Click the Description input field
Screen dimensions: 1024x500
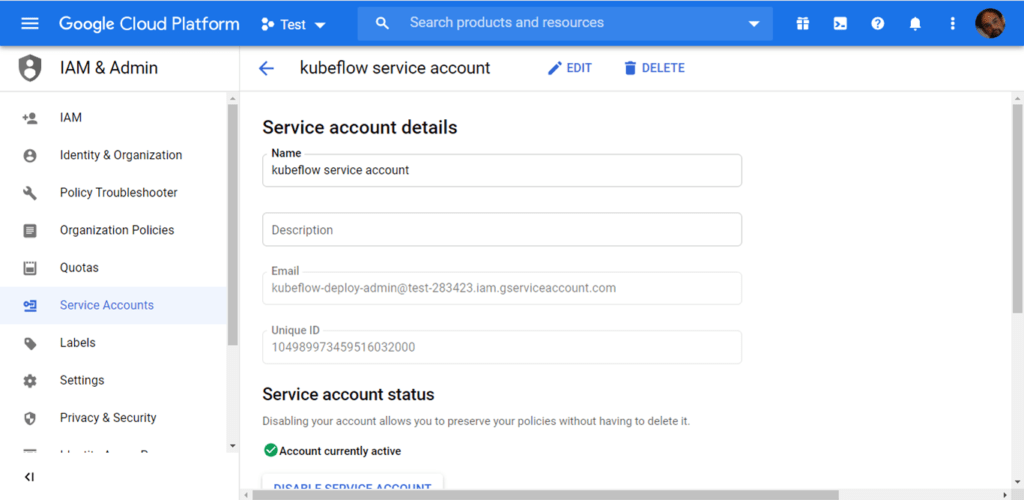[x=502, y=230]
